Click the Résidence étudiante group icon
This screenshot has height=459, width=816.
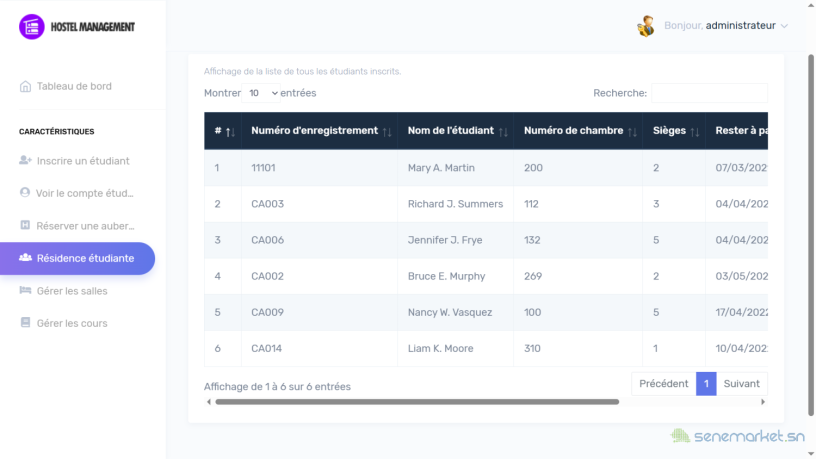point(25,258)
